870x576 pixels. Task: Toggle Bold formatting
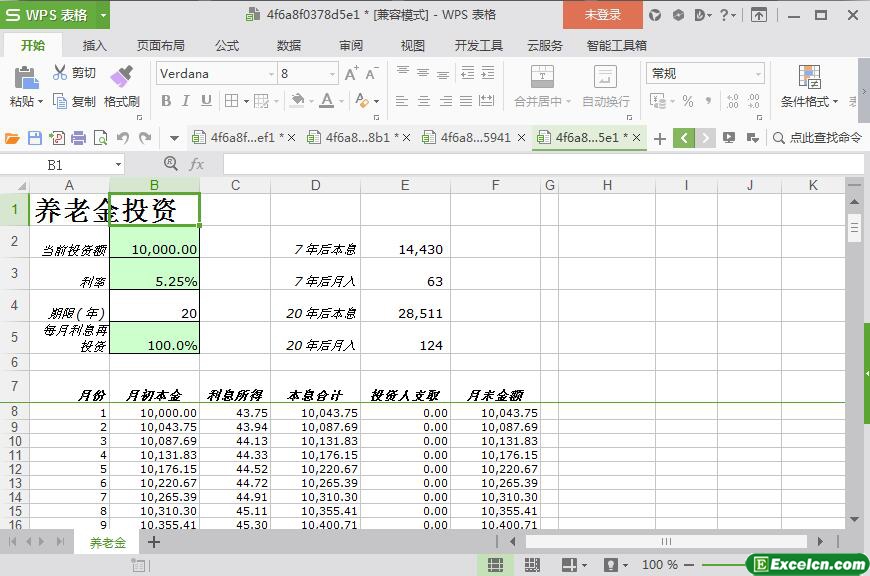pyautogui.click(x=166, y=101)
